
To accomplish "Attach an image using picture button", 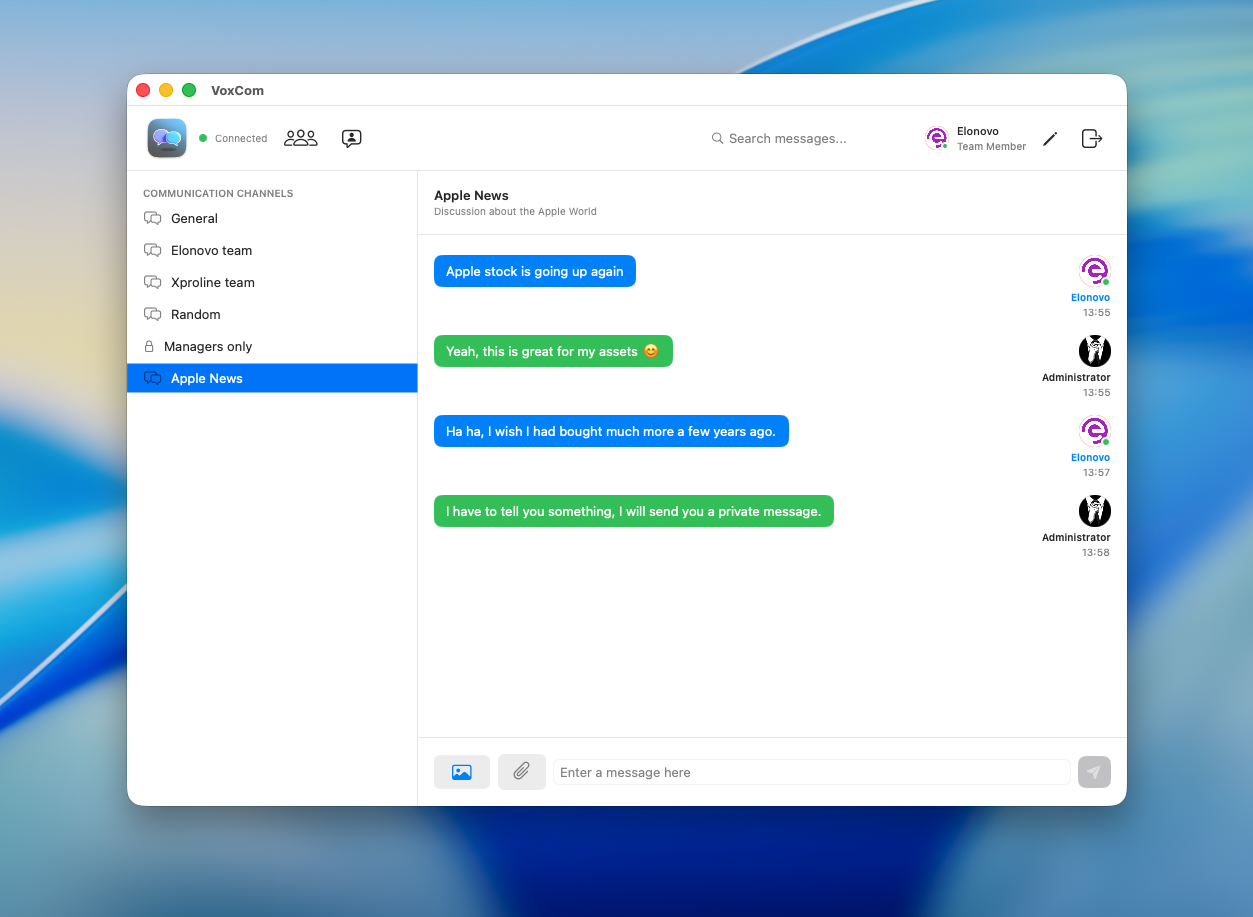I will 461,772.
